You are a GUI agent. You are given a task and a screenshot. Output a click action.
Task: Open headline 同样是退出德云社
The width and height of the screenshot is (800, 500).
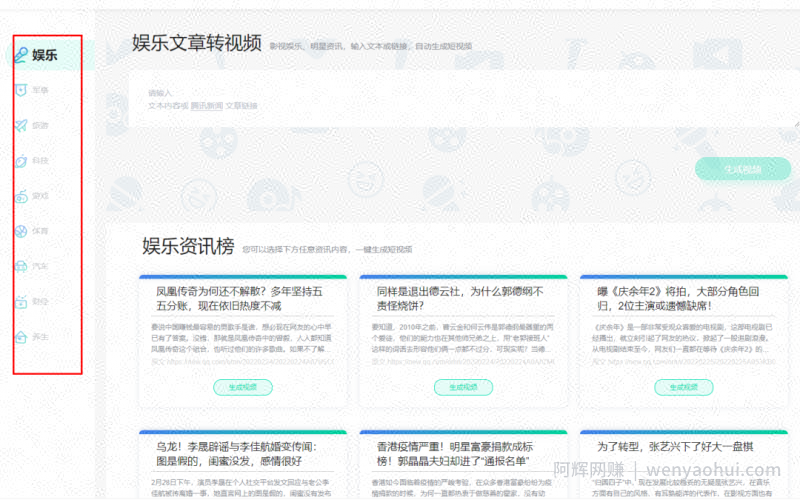point(460,298)
